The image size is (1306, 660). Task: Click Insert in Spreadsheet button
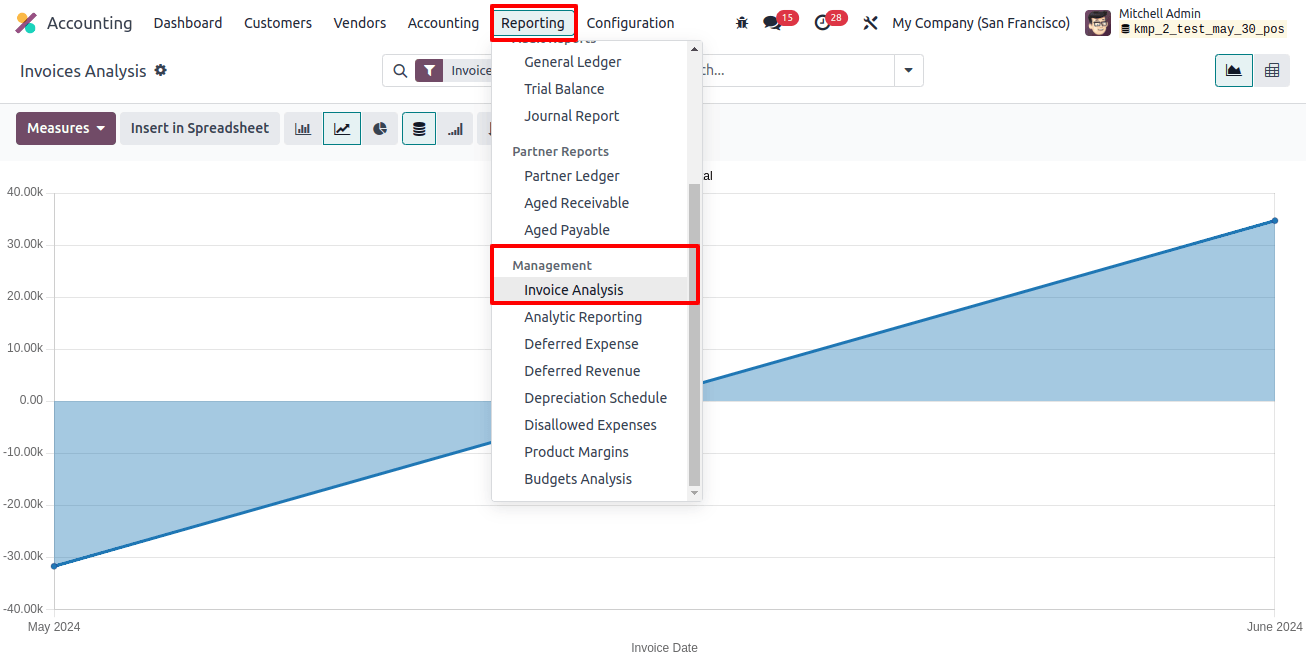pos(200,129)
